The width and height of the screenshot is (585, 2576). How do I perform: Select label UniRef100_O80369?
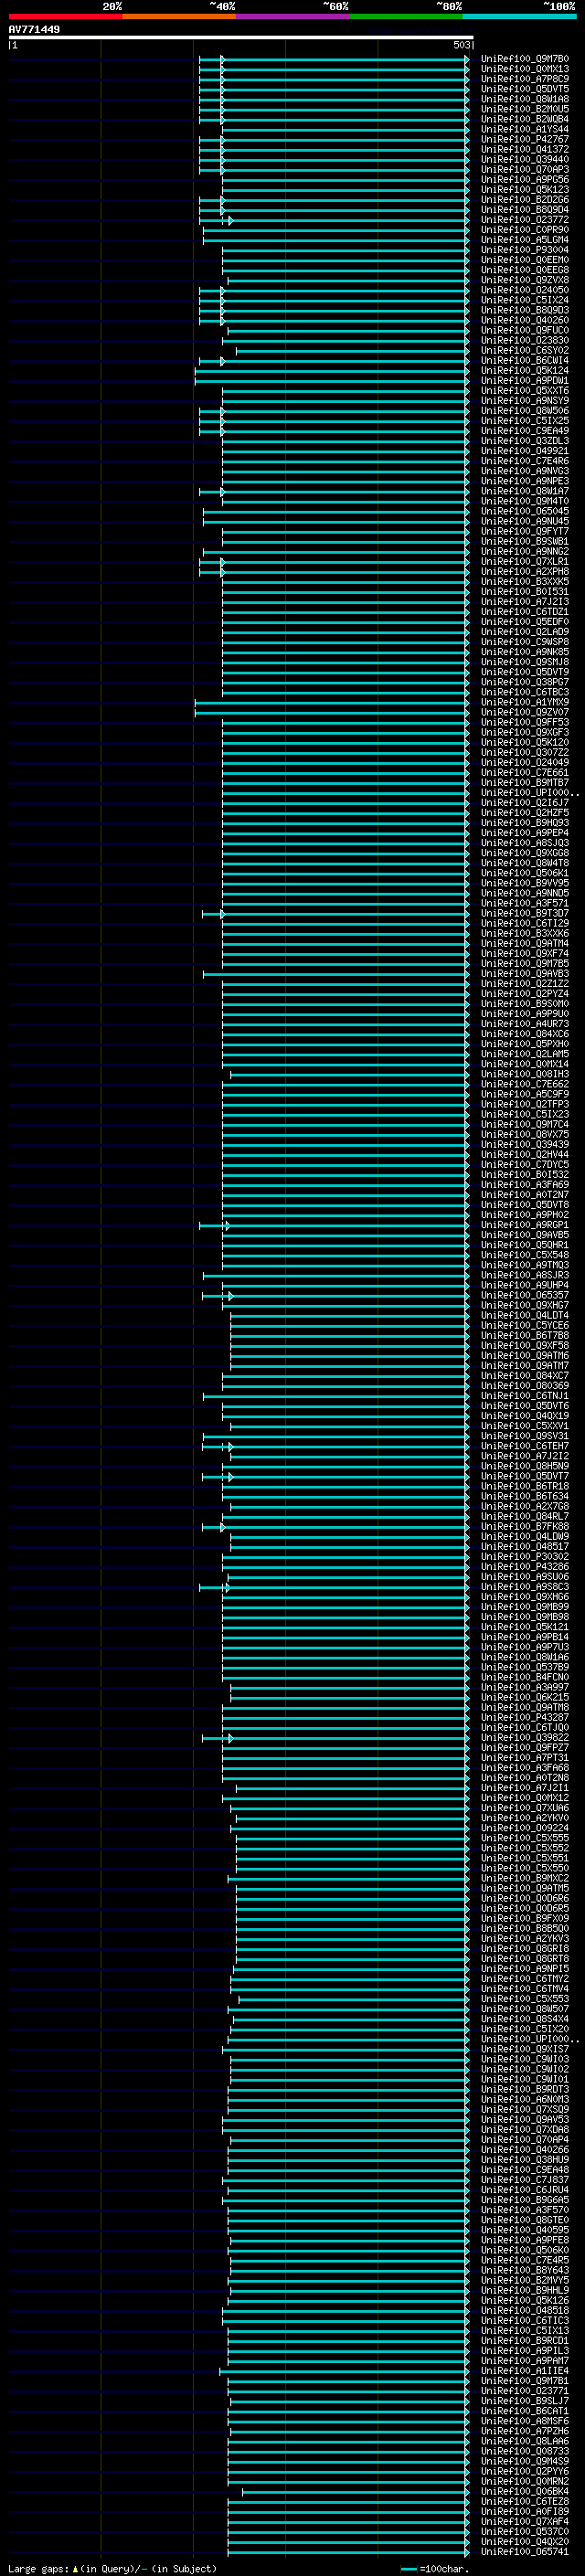pos(524,1386)
